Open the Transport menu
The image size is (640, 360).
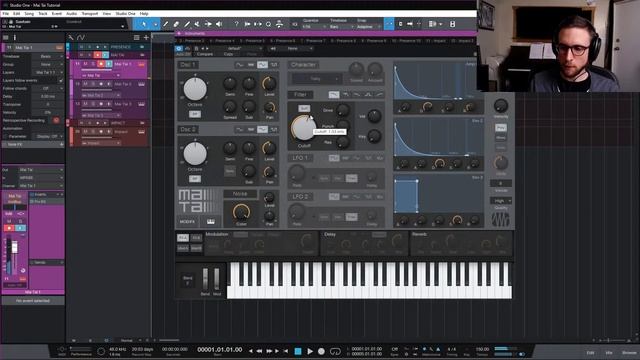coord(90,13)
